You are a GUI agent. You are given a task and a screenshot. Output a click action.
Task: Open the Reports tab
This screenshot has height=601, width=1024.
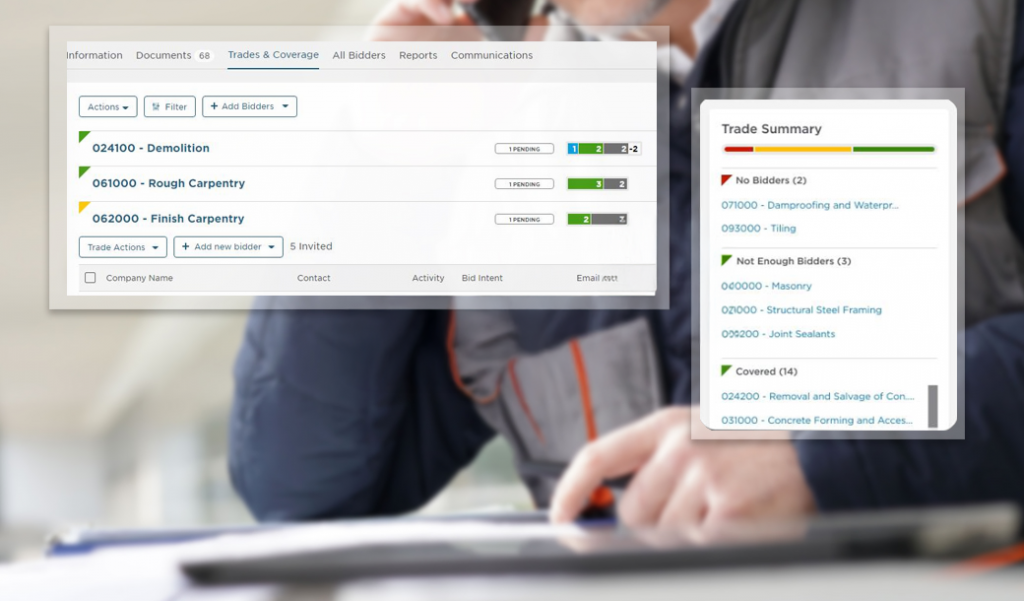click(417, 55)
